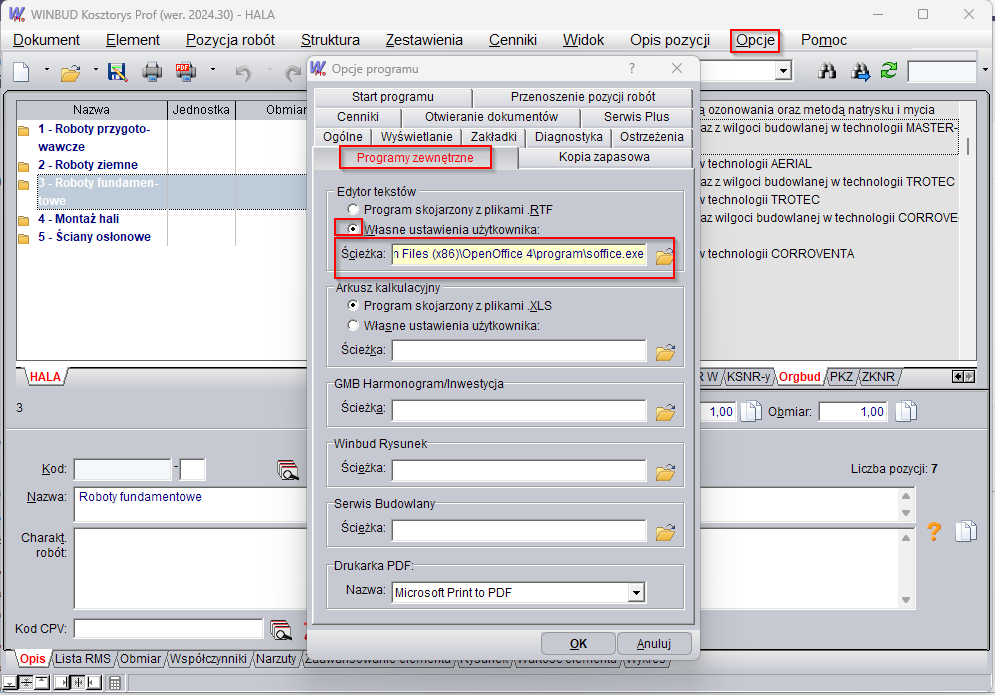This screenshot has width=995, height=695.
Task: Select text editor 'Własne ustawienia użytkownika' radio
Action: coord(353,228)
